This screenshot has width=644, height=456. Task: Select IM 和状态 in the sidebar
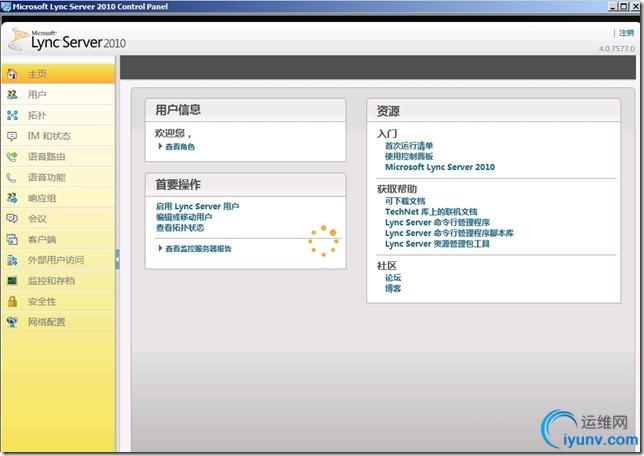pos(58,136)
